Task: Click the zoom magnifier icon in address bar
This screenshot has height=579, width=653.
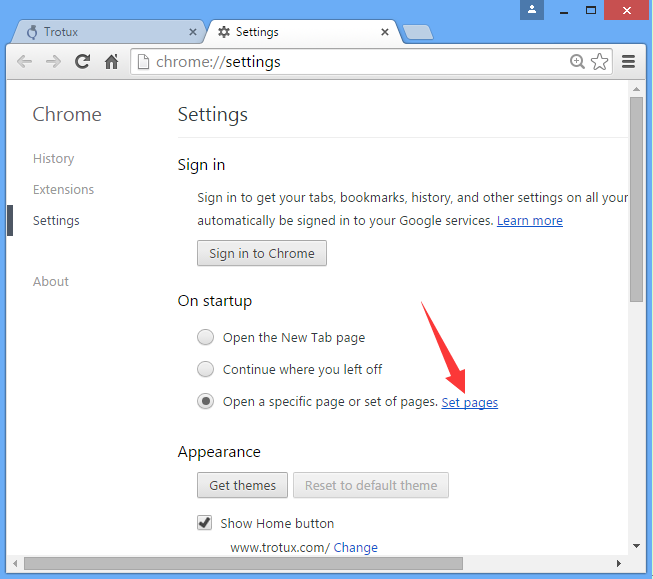Action: click(577, 62)
